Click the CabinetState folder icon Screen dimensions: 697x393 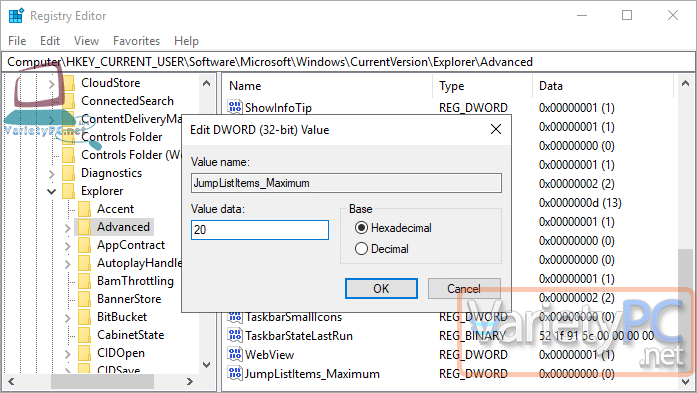tap(84, 335)
